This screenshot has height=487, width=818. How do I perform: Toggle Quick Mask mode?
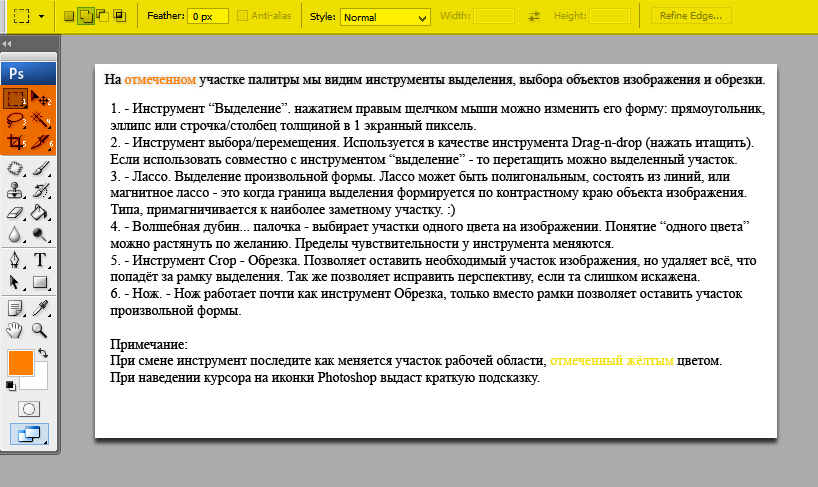[29, 409]
